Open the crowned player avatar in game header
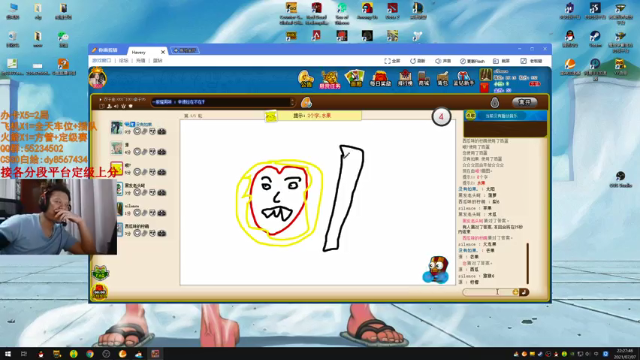The height and width of the screenshot is (360, 640). tap(98, 78)
